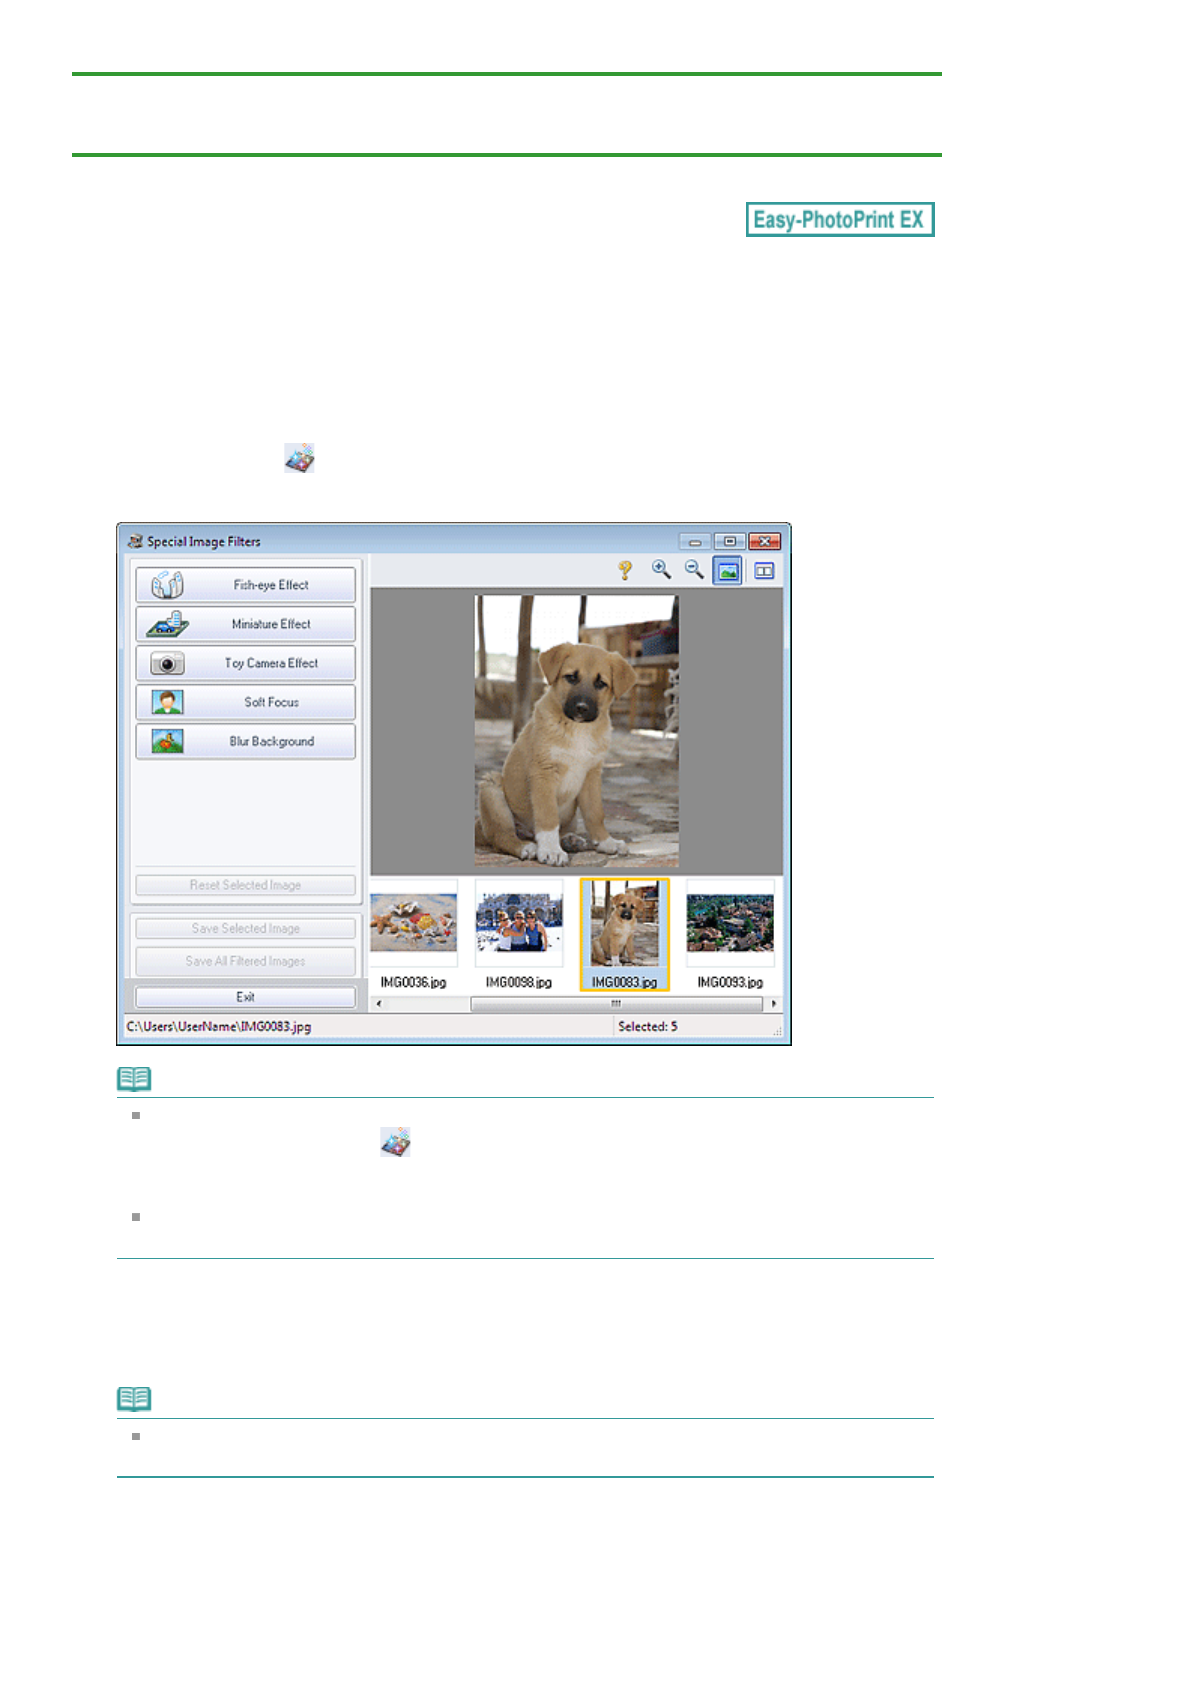Maximize the Special Image Filters window

pos(729,541)
